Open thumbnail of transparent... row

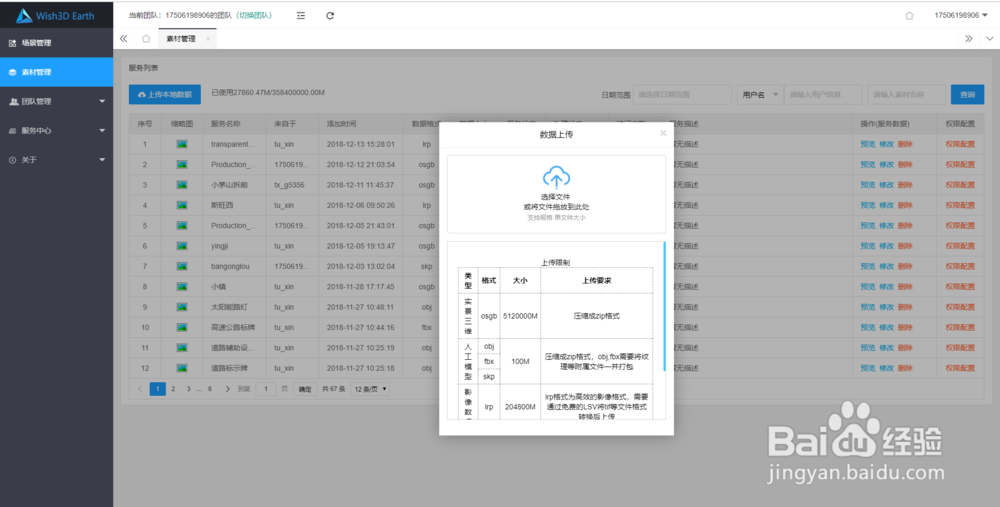click(182, 144)
